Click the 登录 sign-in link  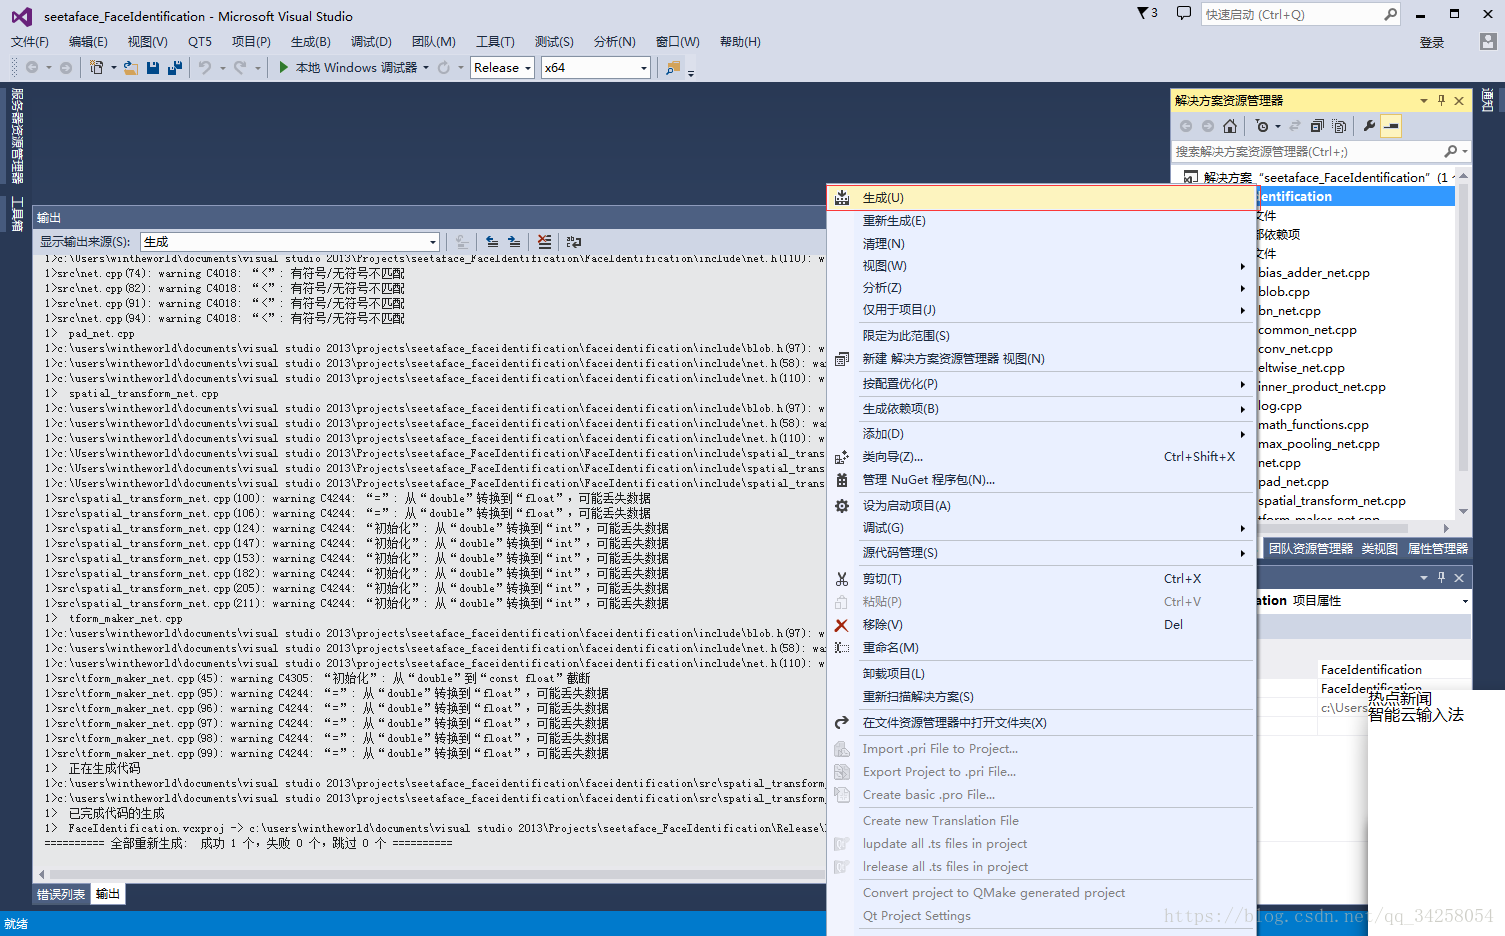[x=1432, y=42]
